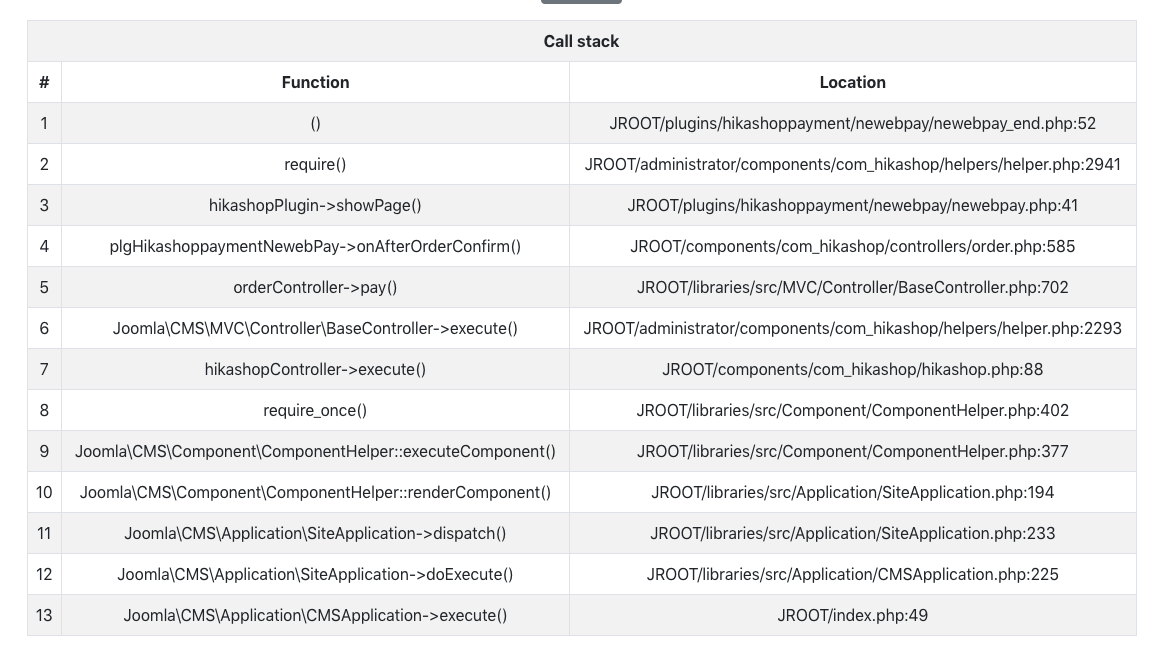Viewport: 1161px width, 646px height.
Task: Click the helper.php:2293 location cell
Action: point(852,329)
